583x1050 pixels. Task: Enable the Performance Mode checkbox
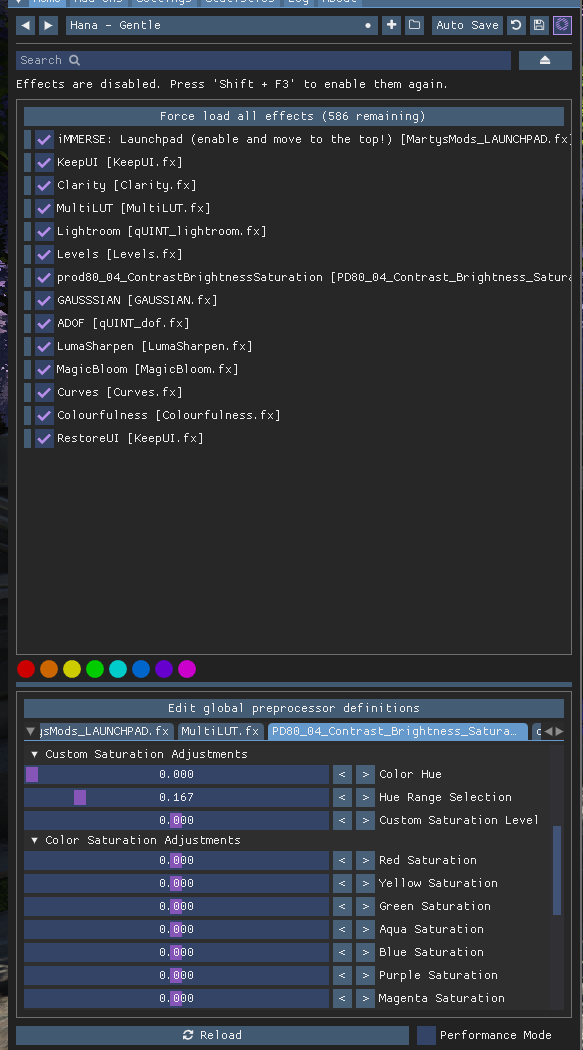point(426,1035)
